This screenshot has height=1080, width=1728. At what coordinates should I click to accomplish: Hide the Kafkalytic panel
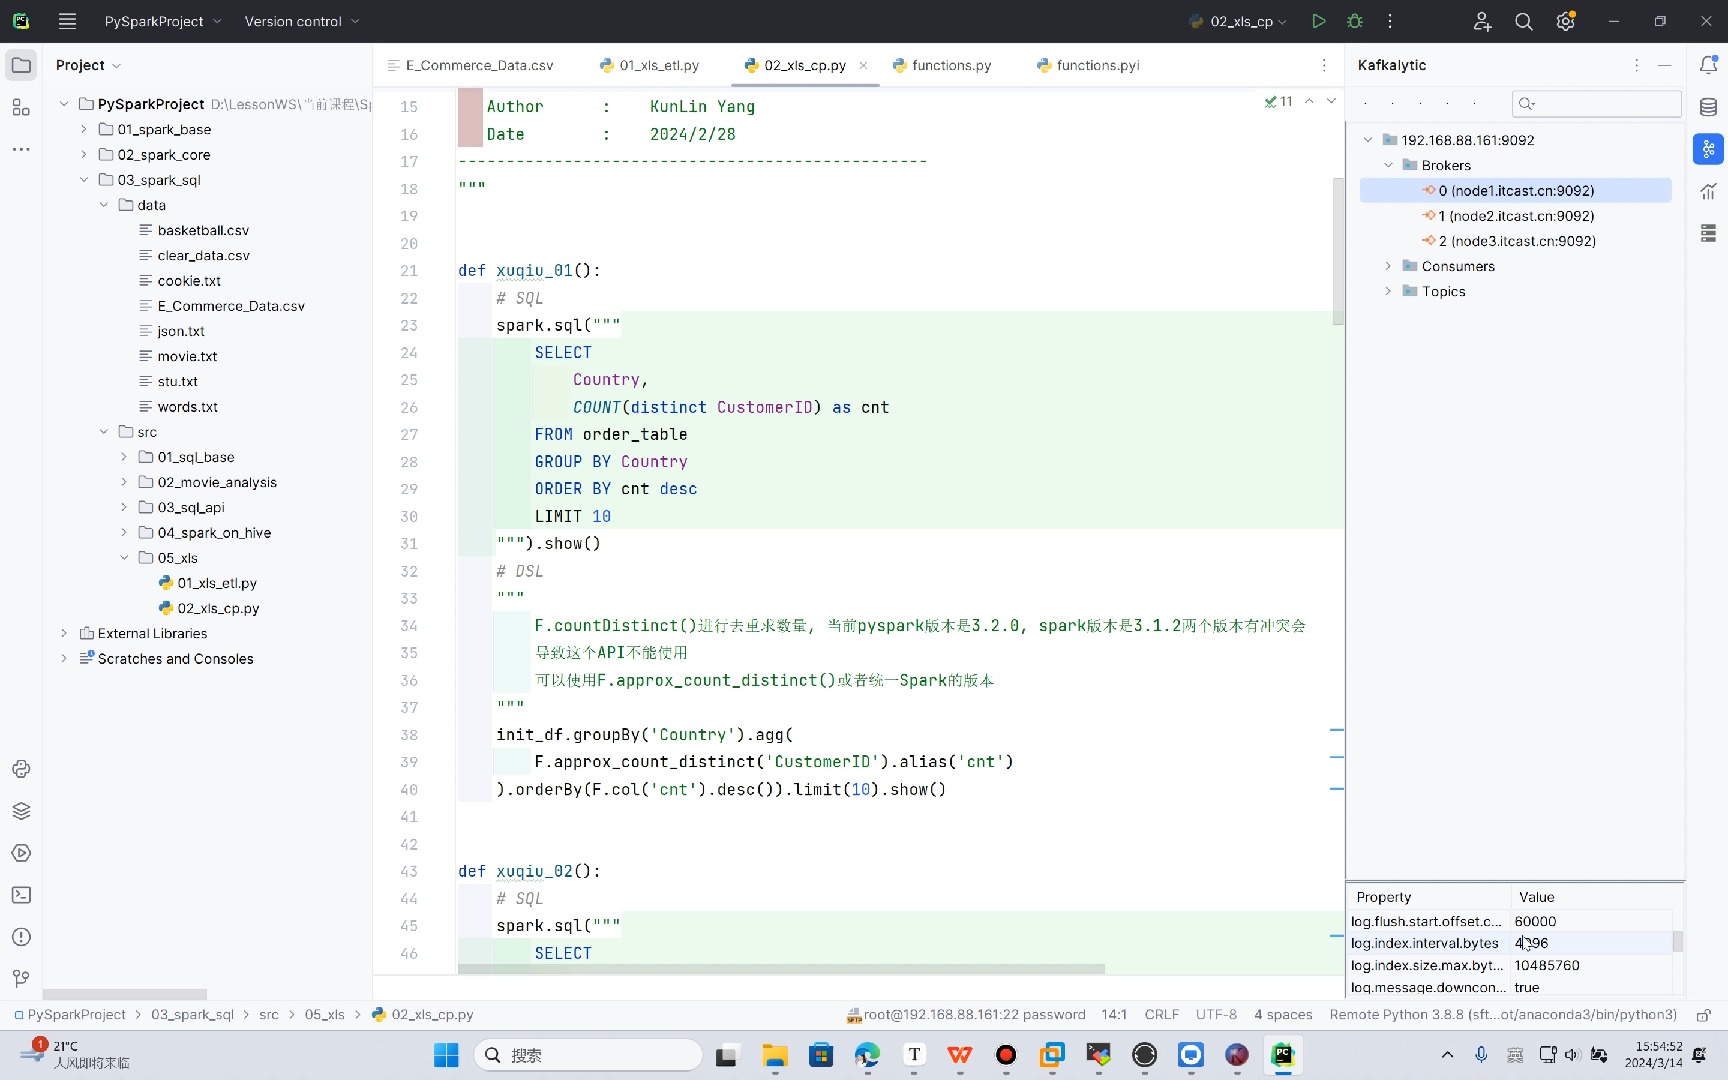tap(1664, 65)
